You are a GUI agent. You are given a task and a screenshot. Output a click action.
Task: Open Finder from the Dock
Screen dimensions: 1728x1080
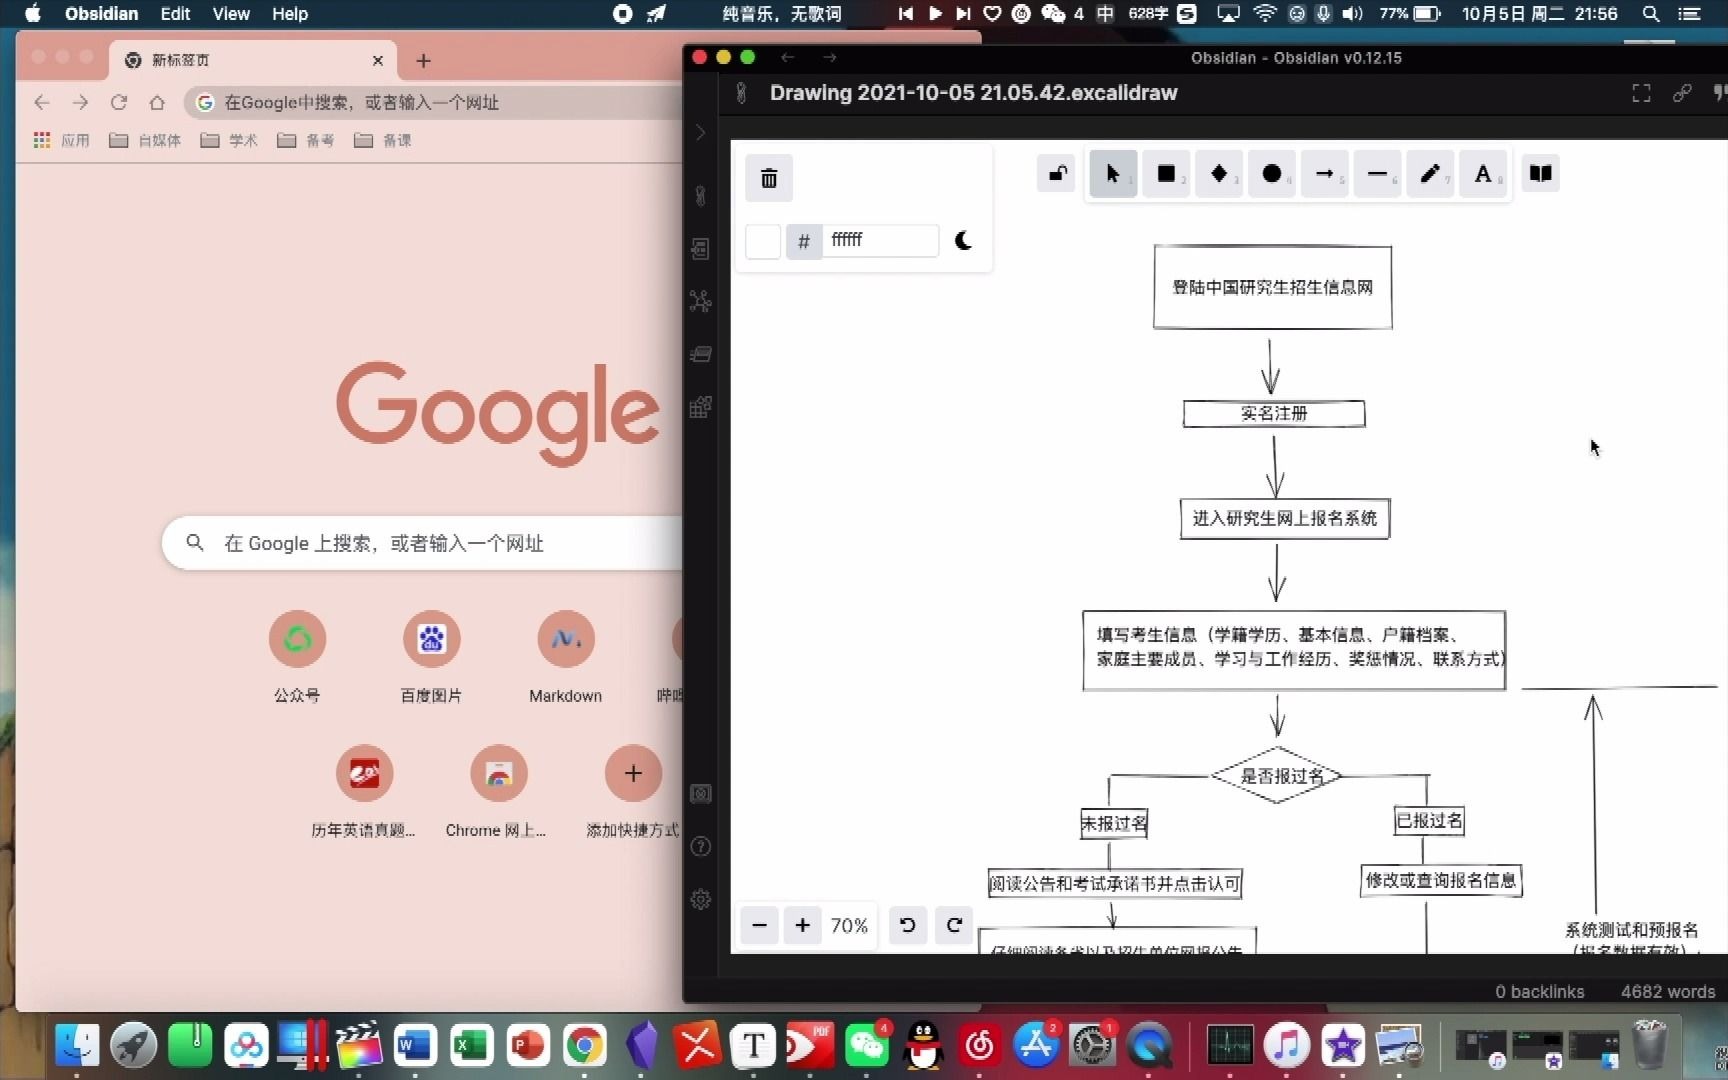point(77,1046)
